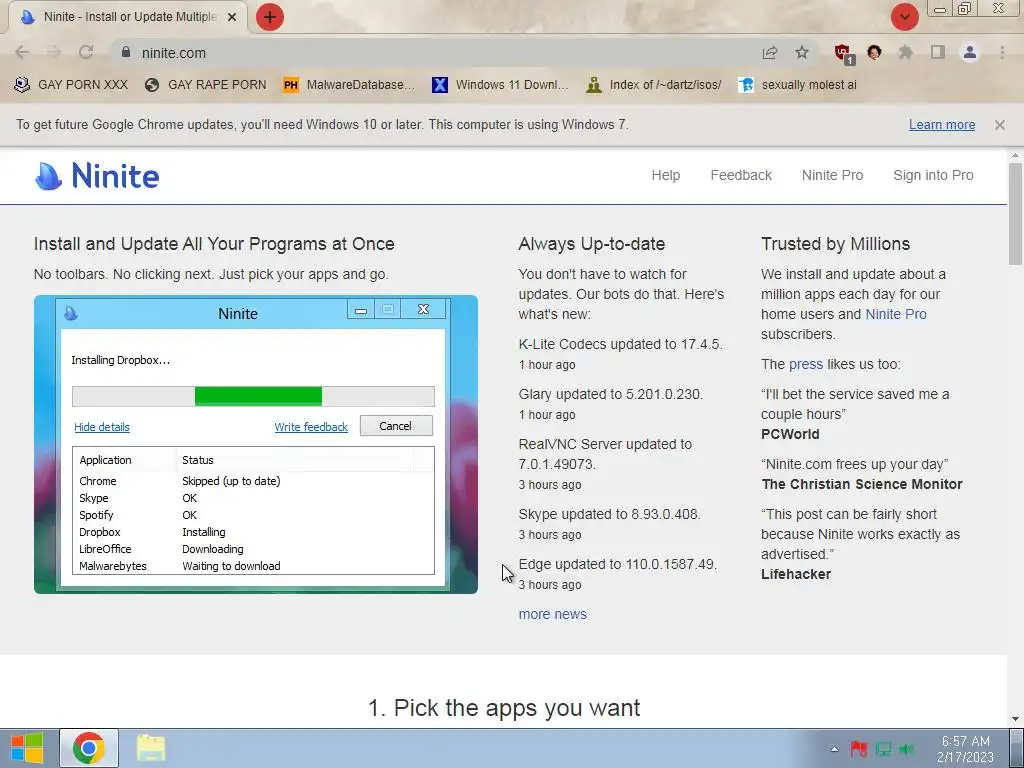The height and width of the screenshot is (768, 1024).
Task: Open Ninite Pro in the header
Action: pos(832,175)
